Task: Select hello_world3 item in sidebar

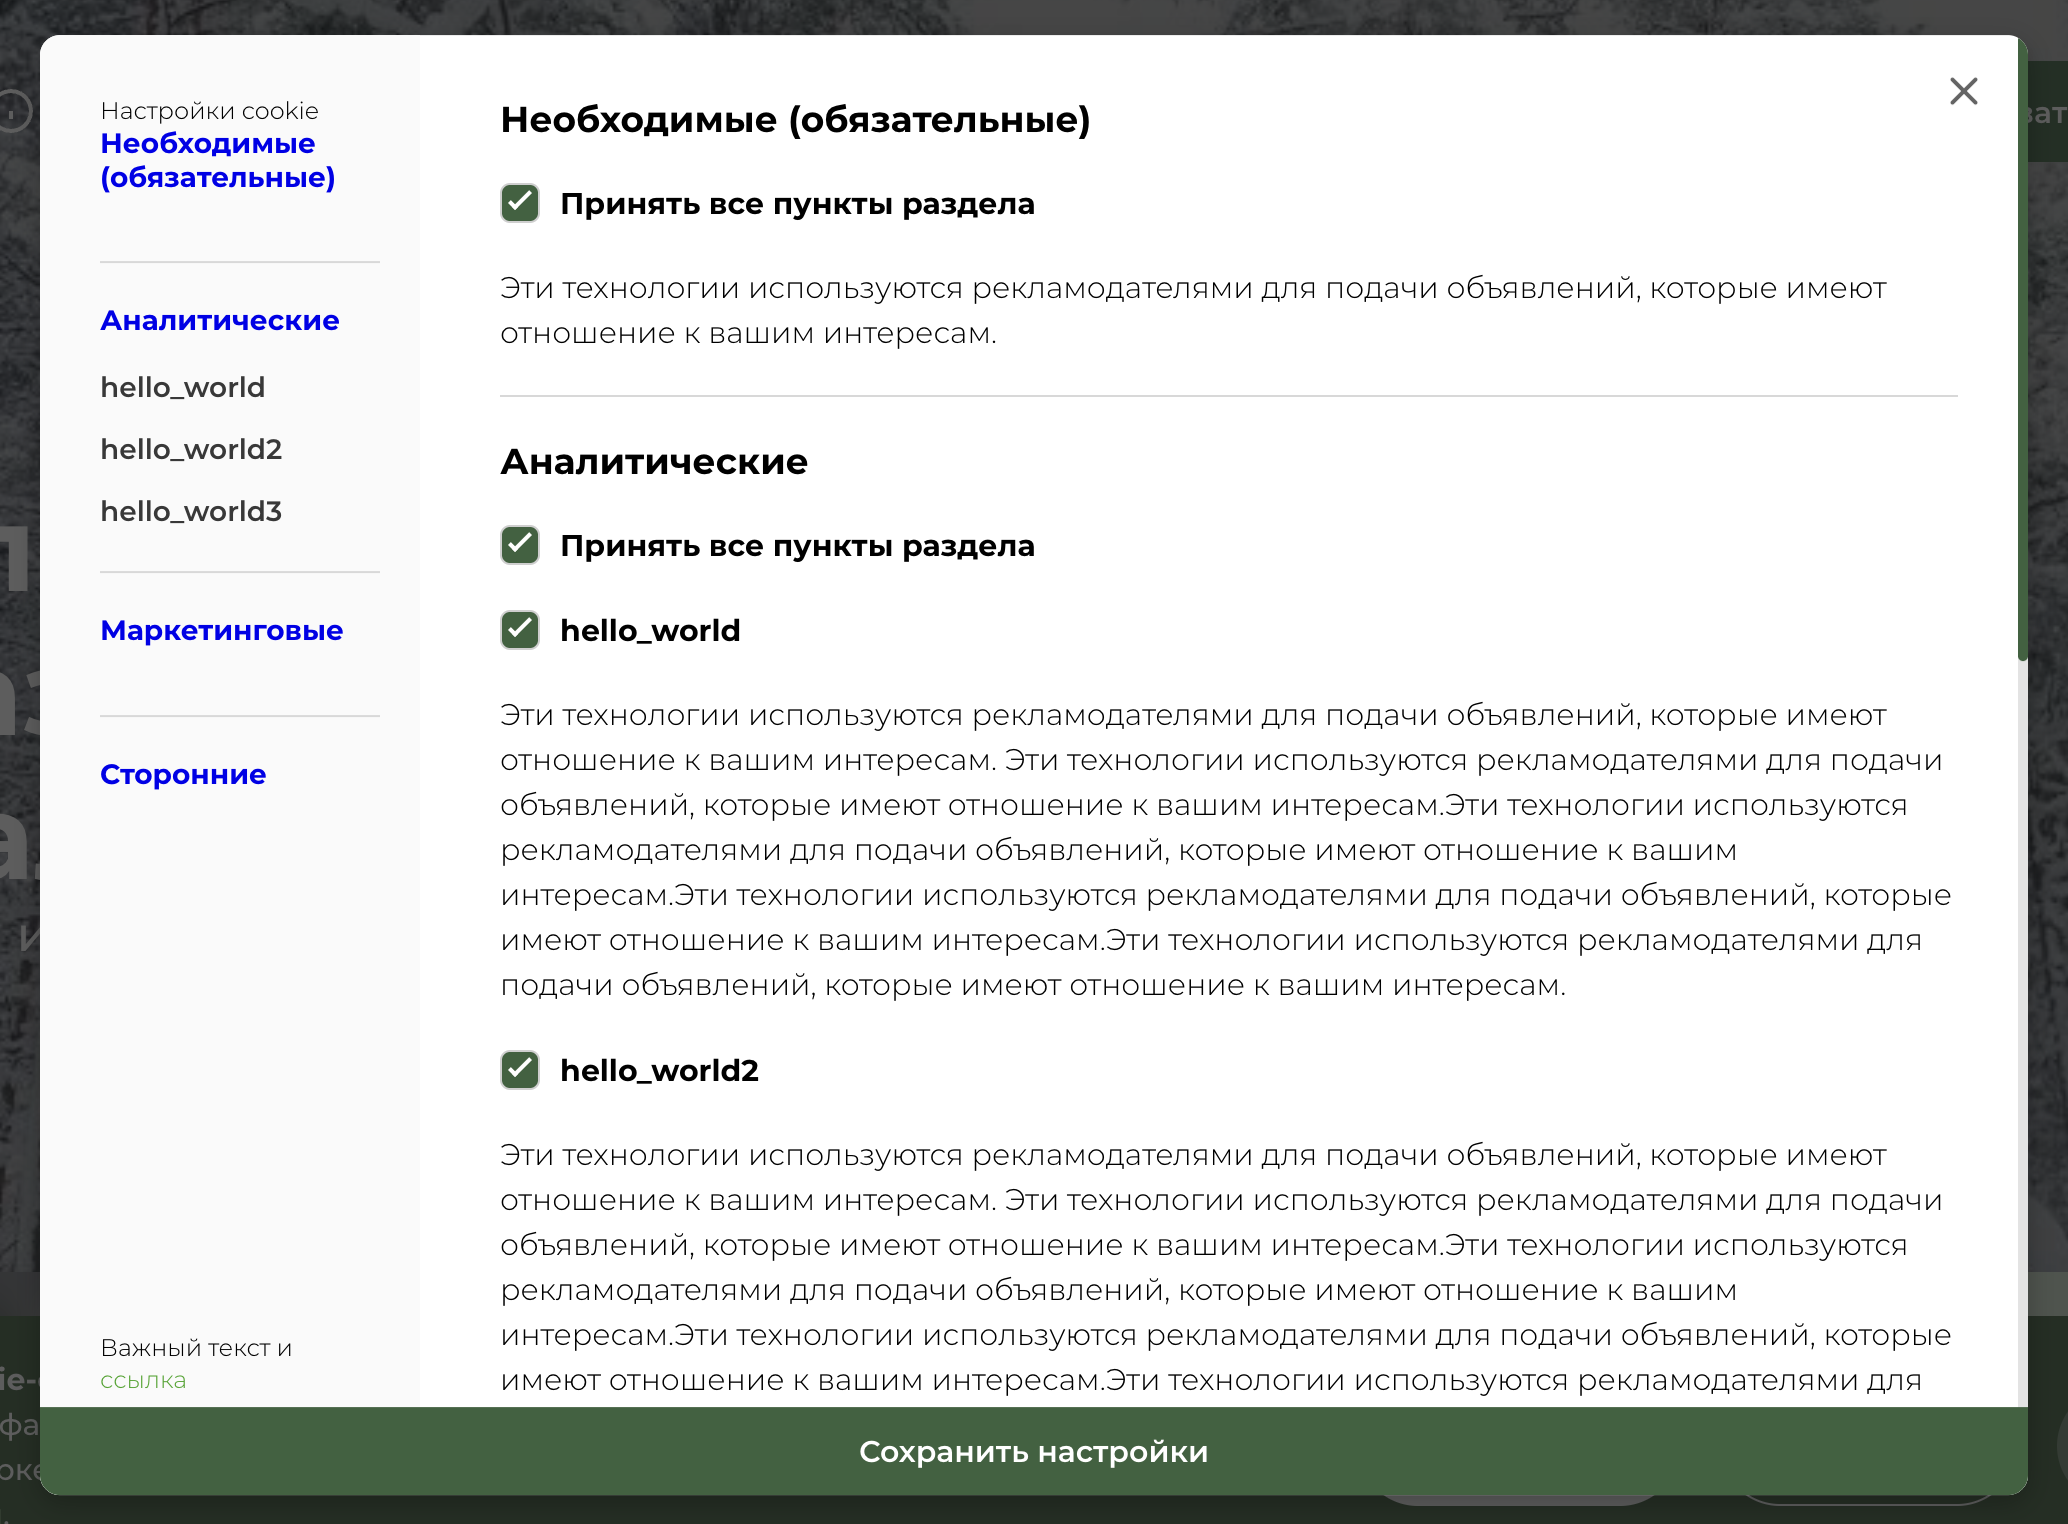Action: (x=191, y=512)
